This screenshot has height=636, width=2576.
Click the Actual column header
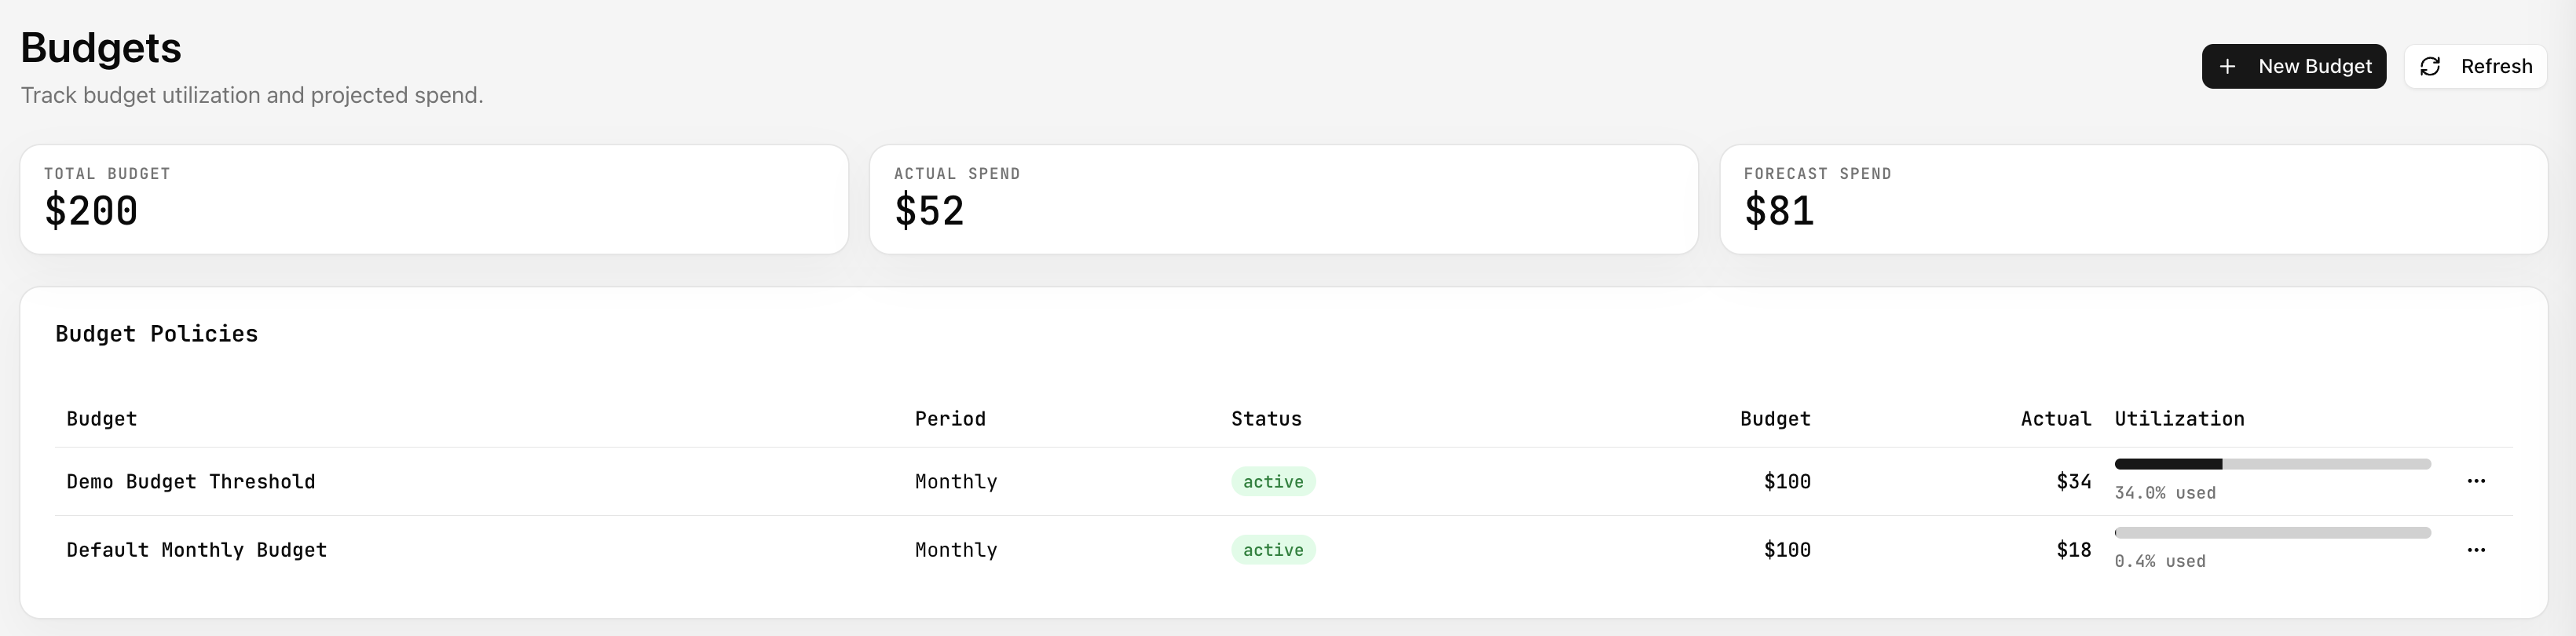(2055, 419)
